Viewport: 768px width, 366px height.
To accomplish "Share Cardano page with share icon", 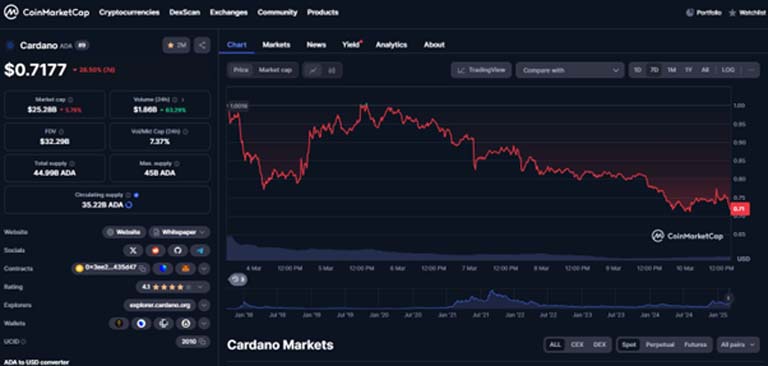I will pos(202,46).
